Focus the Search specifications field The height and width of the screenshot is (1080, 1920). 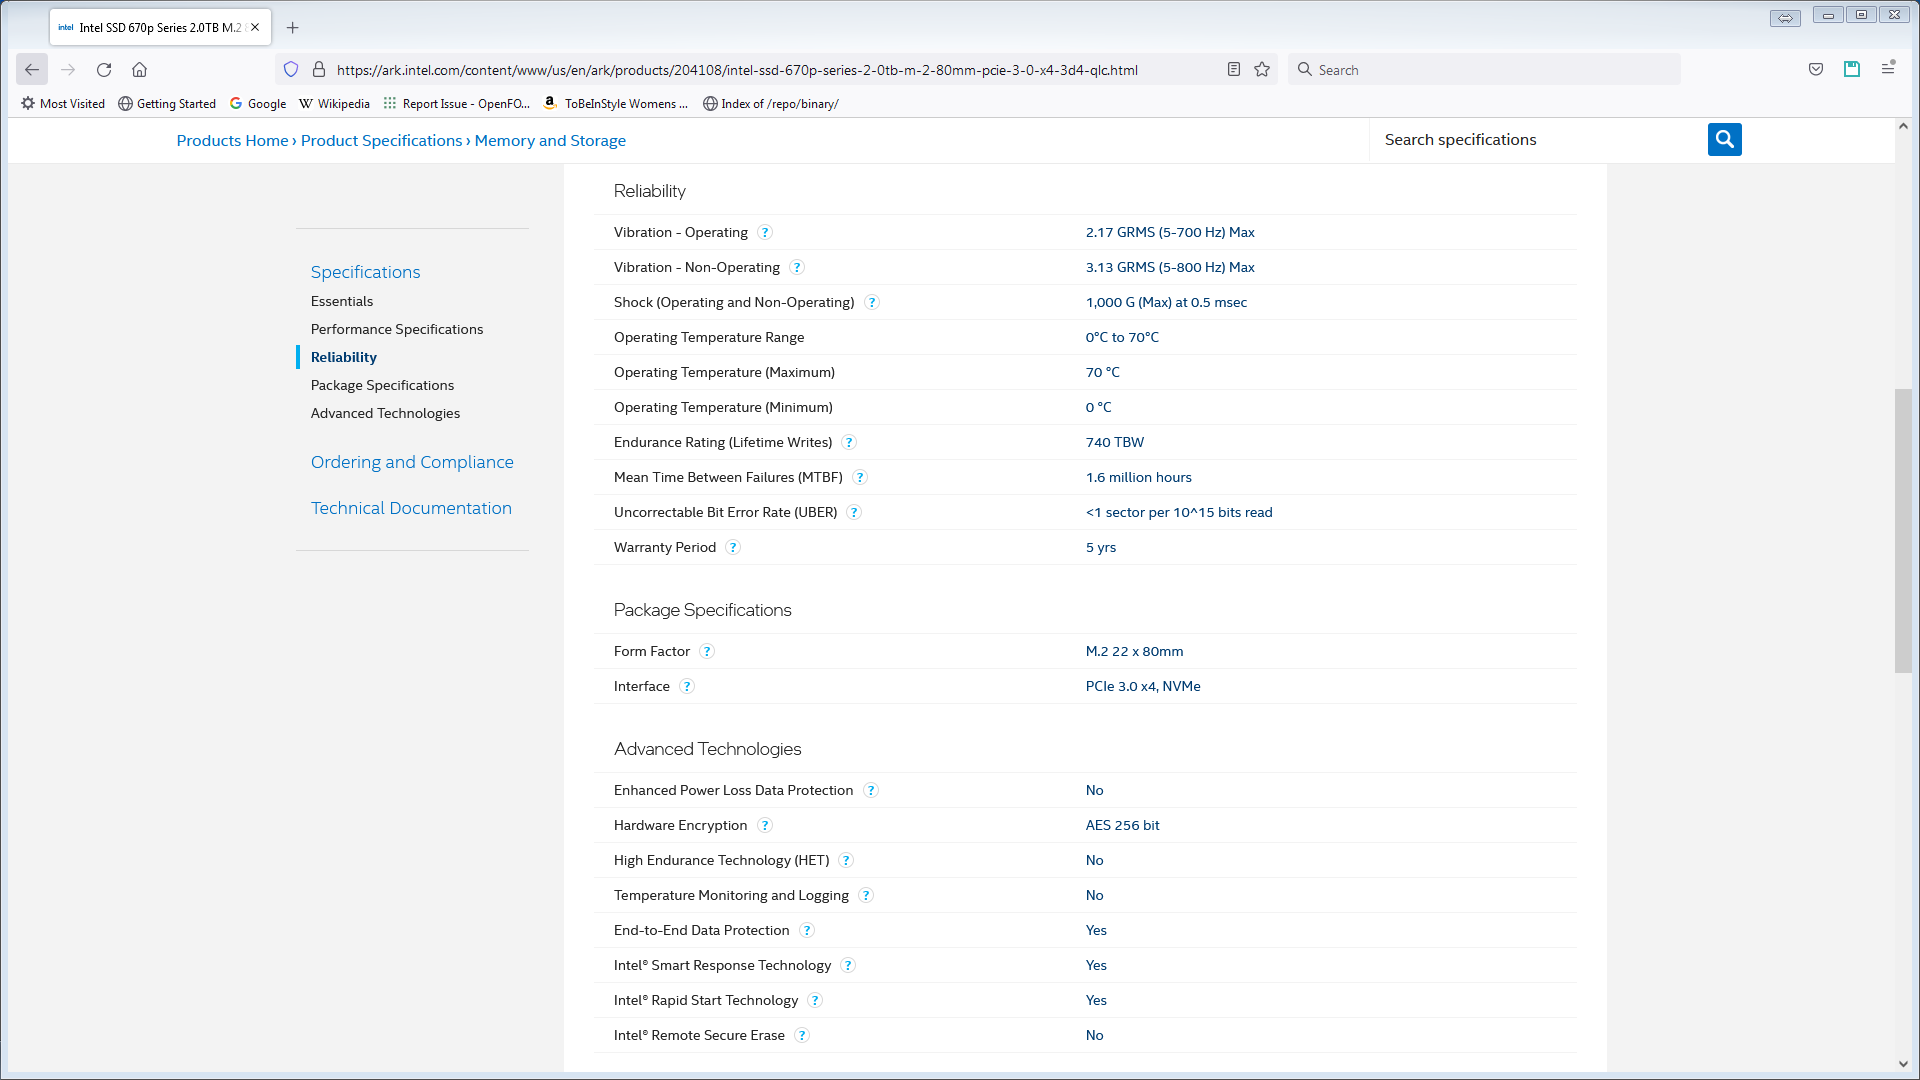point(1540,140)
